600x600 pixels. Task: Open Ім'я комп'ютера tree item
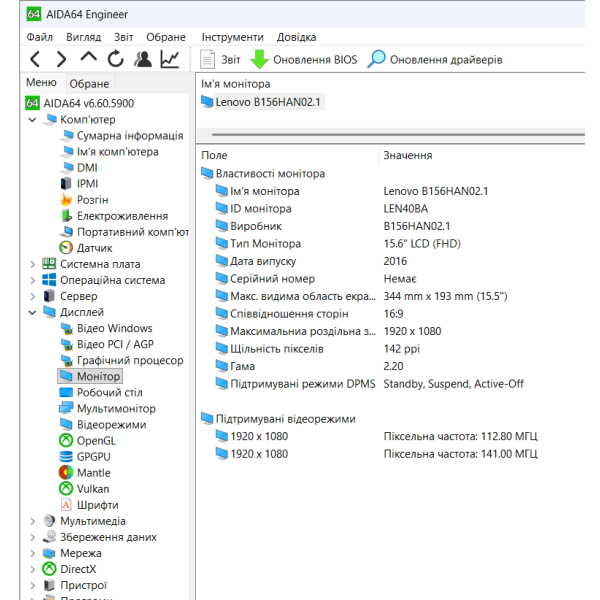(109, 152)
